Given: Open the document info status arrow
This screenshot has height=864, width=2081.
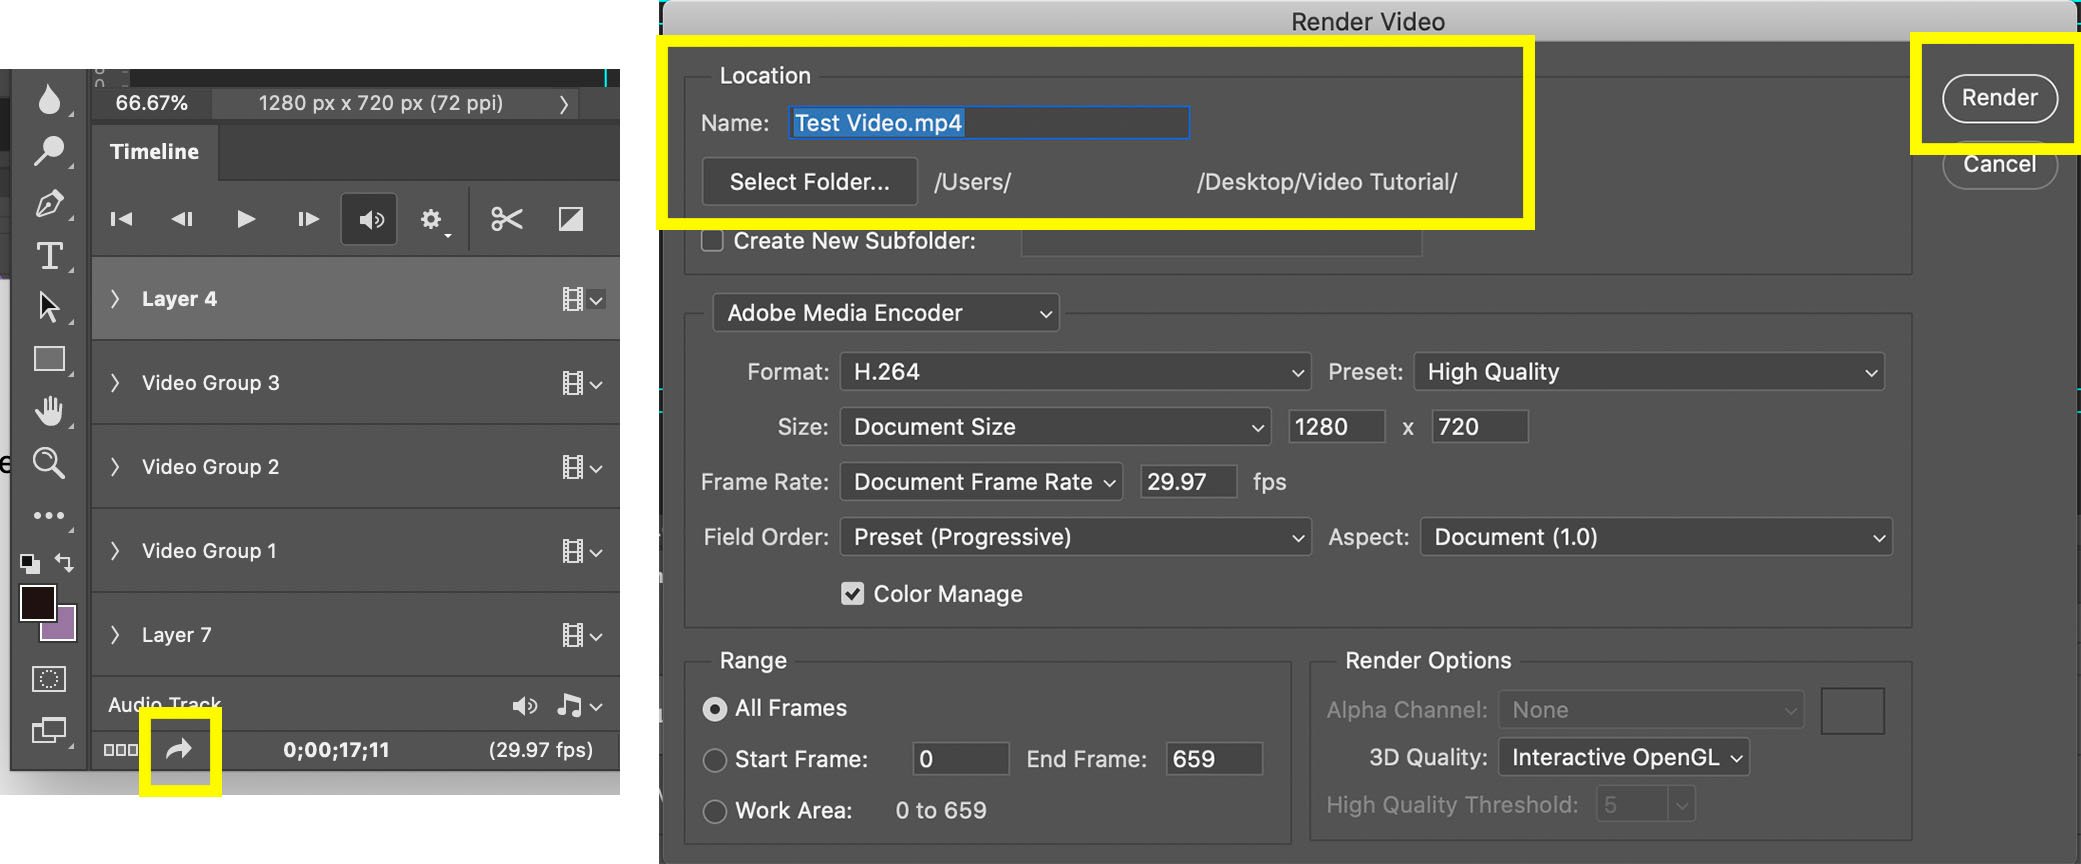Looking at the screenshot, I should pyautogui.click(x=564, y=104).
